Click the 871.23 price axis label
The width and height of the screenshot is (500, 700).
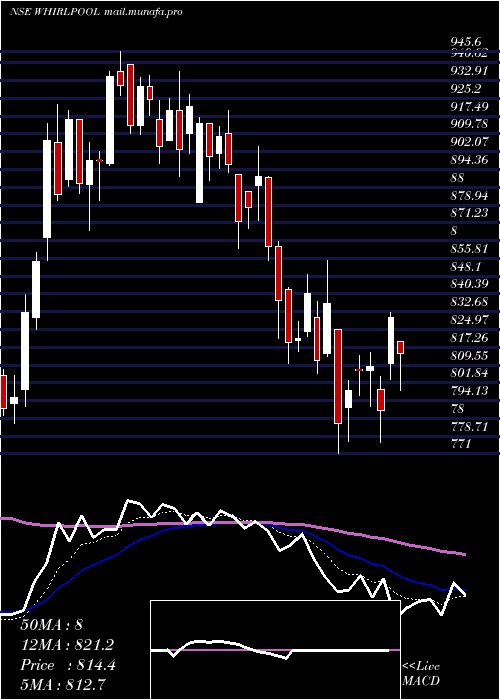469,213
